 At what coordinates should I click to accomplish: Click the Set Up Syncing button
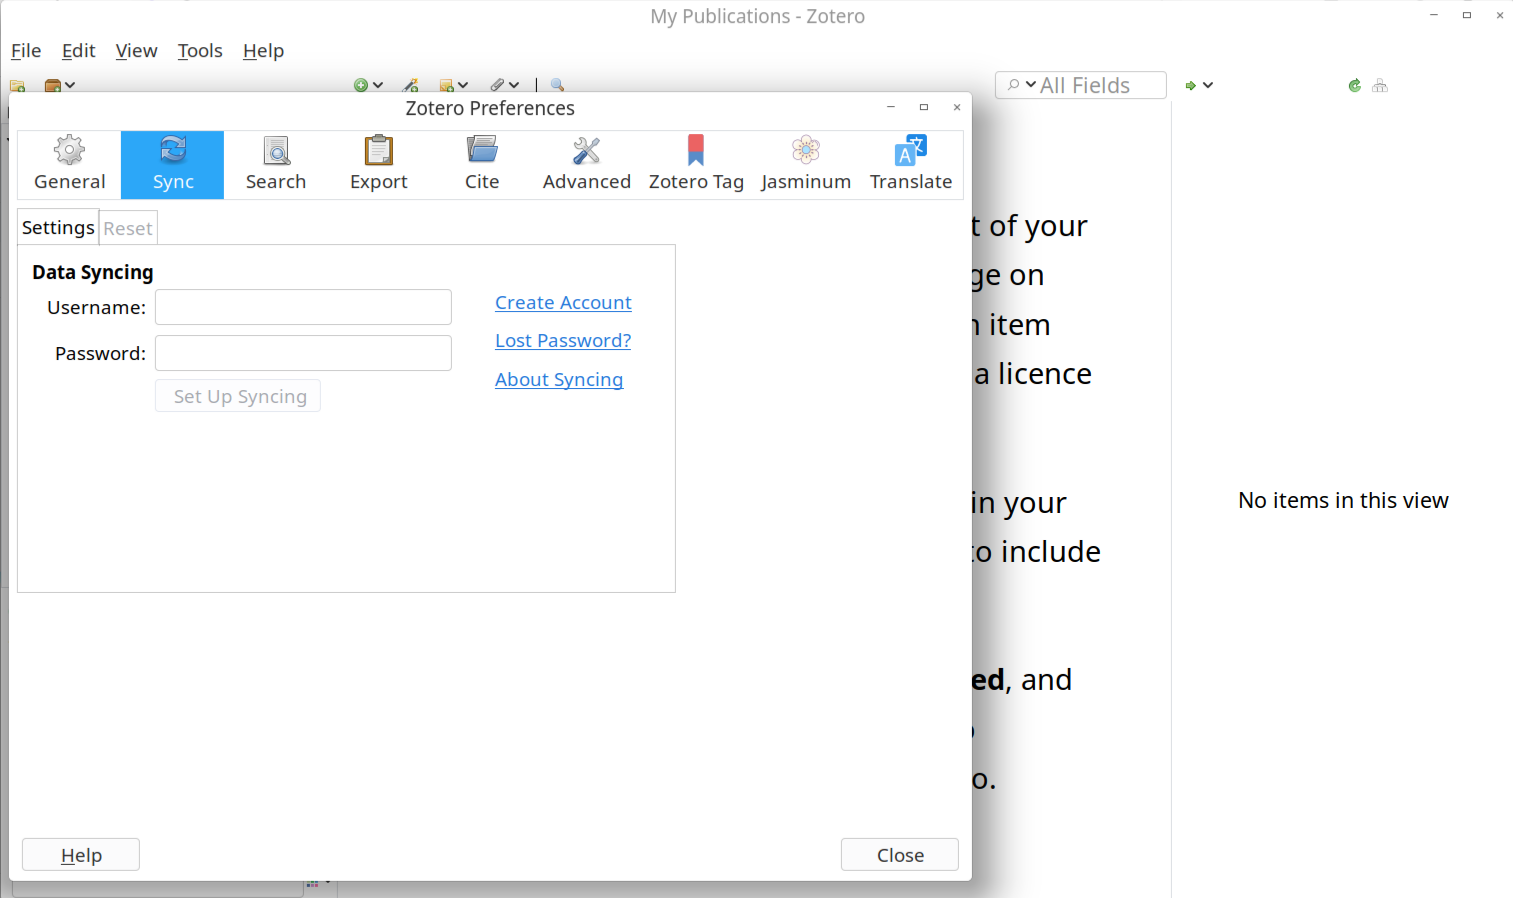tap(238, 396)
